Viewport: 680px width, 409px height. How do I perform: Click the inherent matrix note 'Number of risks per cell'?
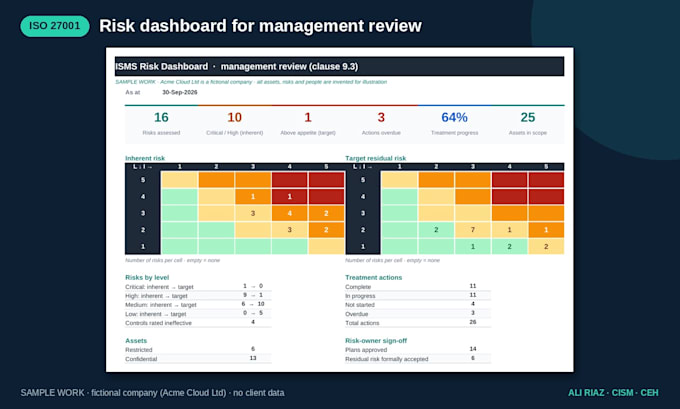pyautogui.click(x=173, y=260)
